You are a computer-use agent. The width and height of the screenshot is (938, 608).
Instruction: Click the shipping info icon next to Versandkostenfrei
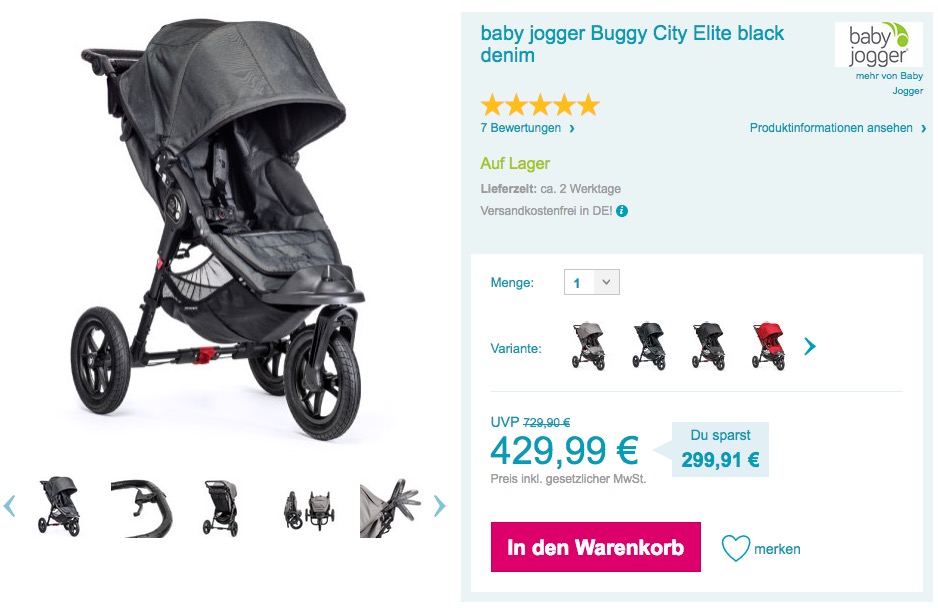tap(622, 211)
